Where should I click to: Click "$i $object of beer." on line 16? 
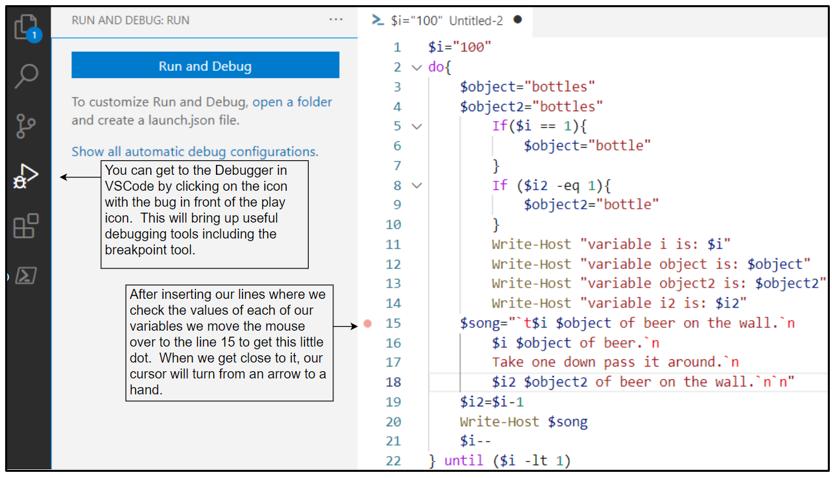click(575, 343)
